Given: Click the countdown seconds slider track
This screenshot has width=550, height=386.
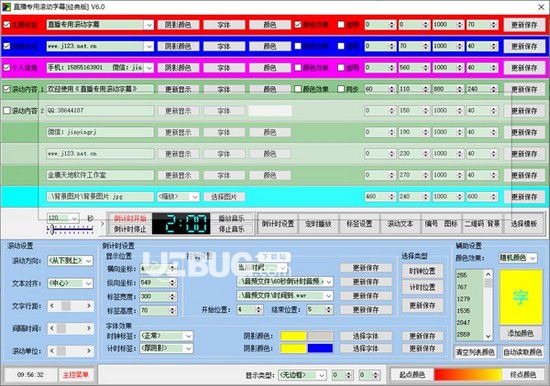Looking at the screenshot, I should point(70,229).
